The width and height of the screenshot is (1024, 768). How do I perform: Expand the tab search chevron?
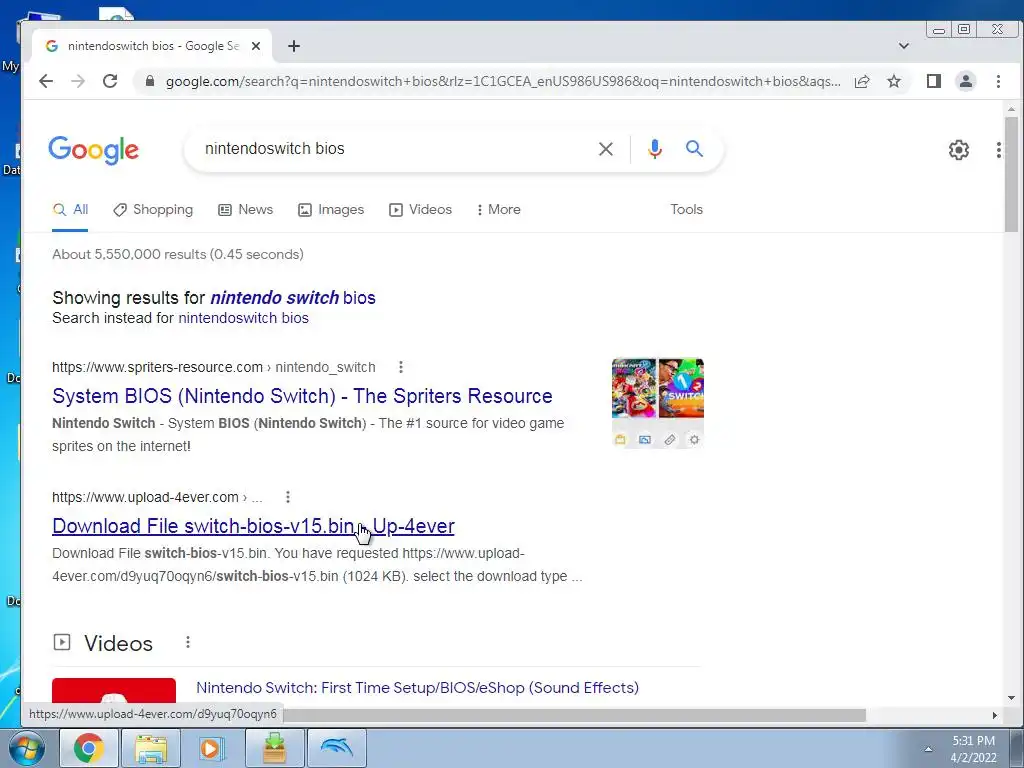pos(904,46)
